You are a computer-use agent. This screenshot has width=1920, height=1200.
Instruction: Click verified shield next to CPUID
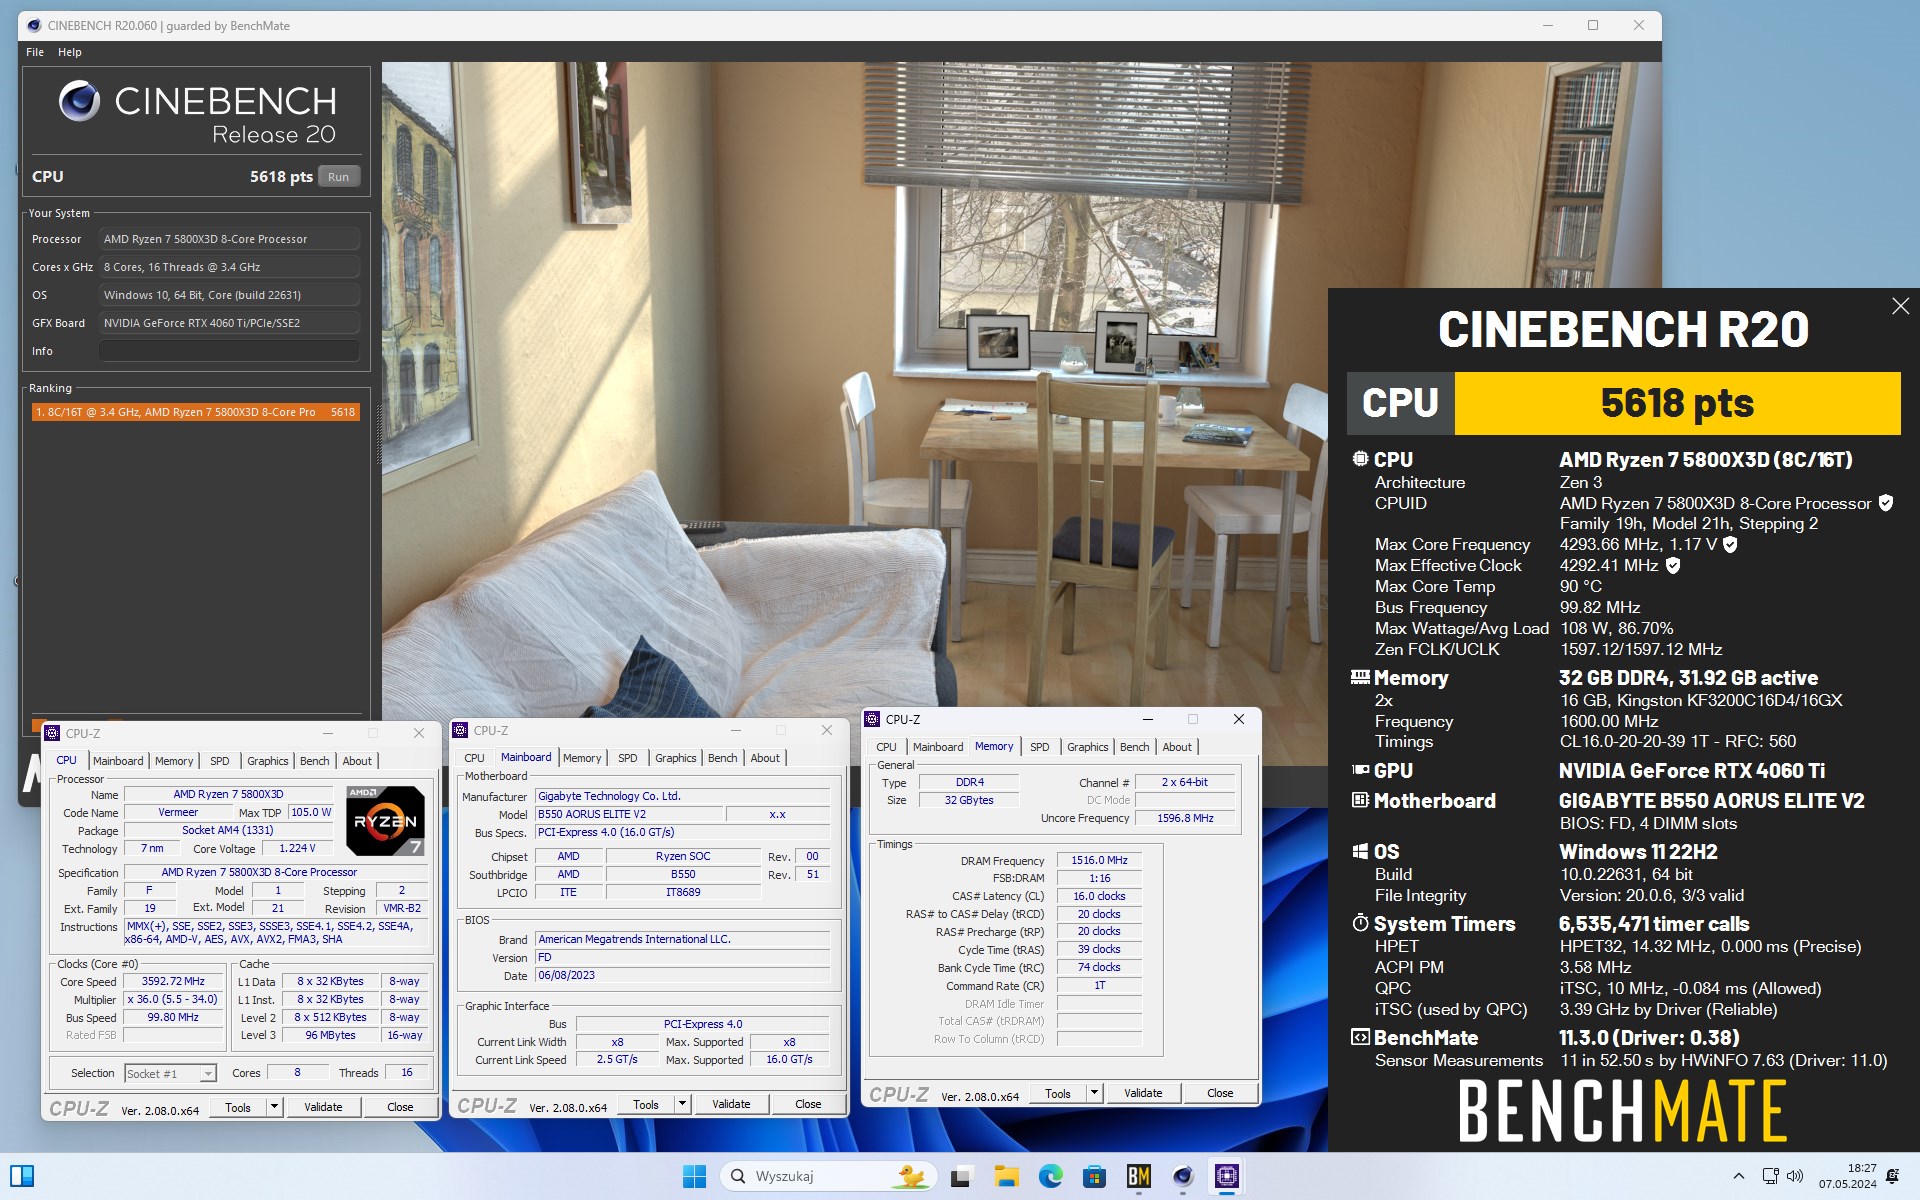[1885, 503]
